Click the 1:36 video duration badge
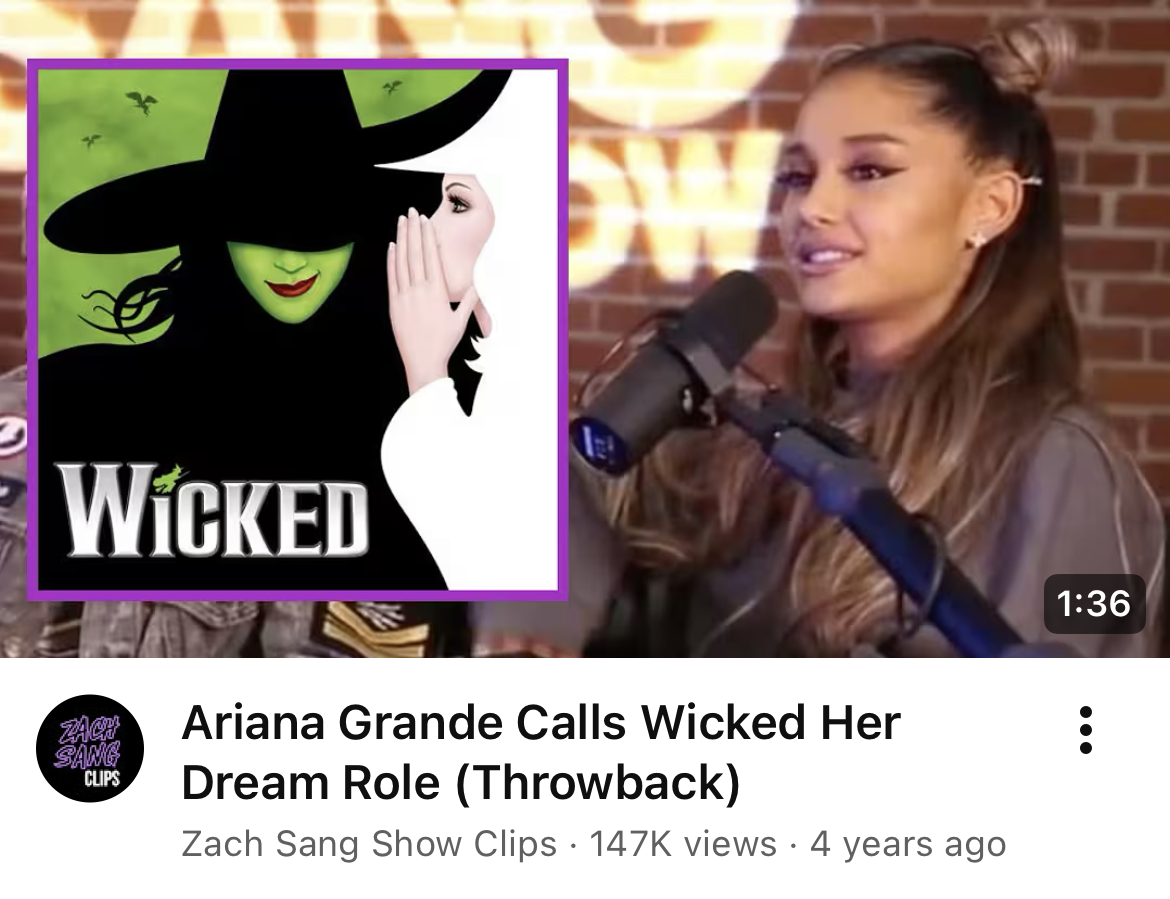This screenshot has height=899, width=1170. [1094, 603]
